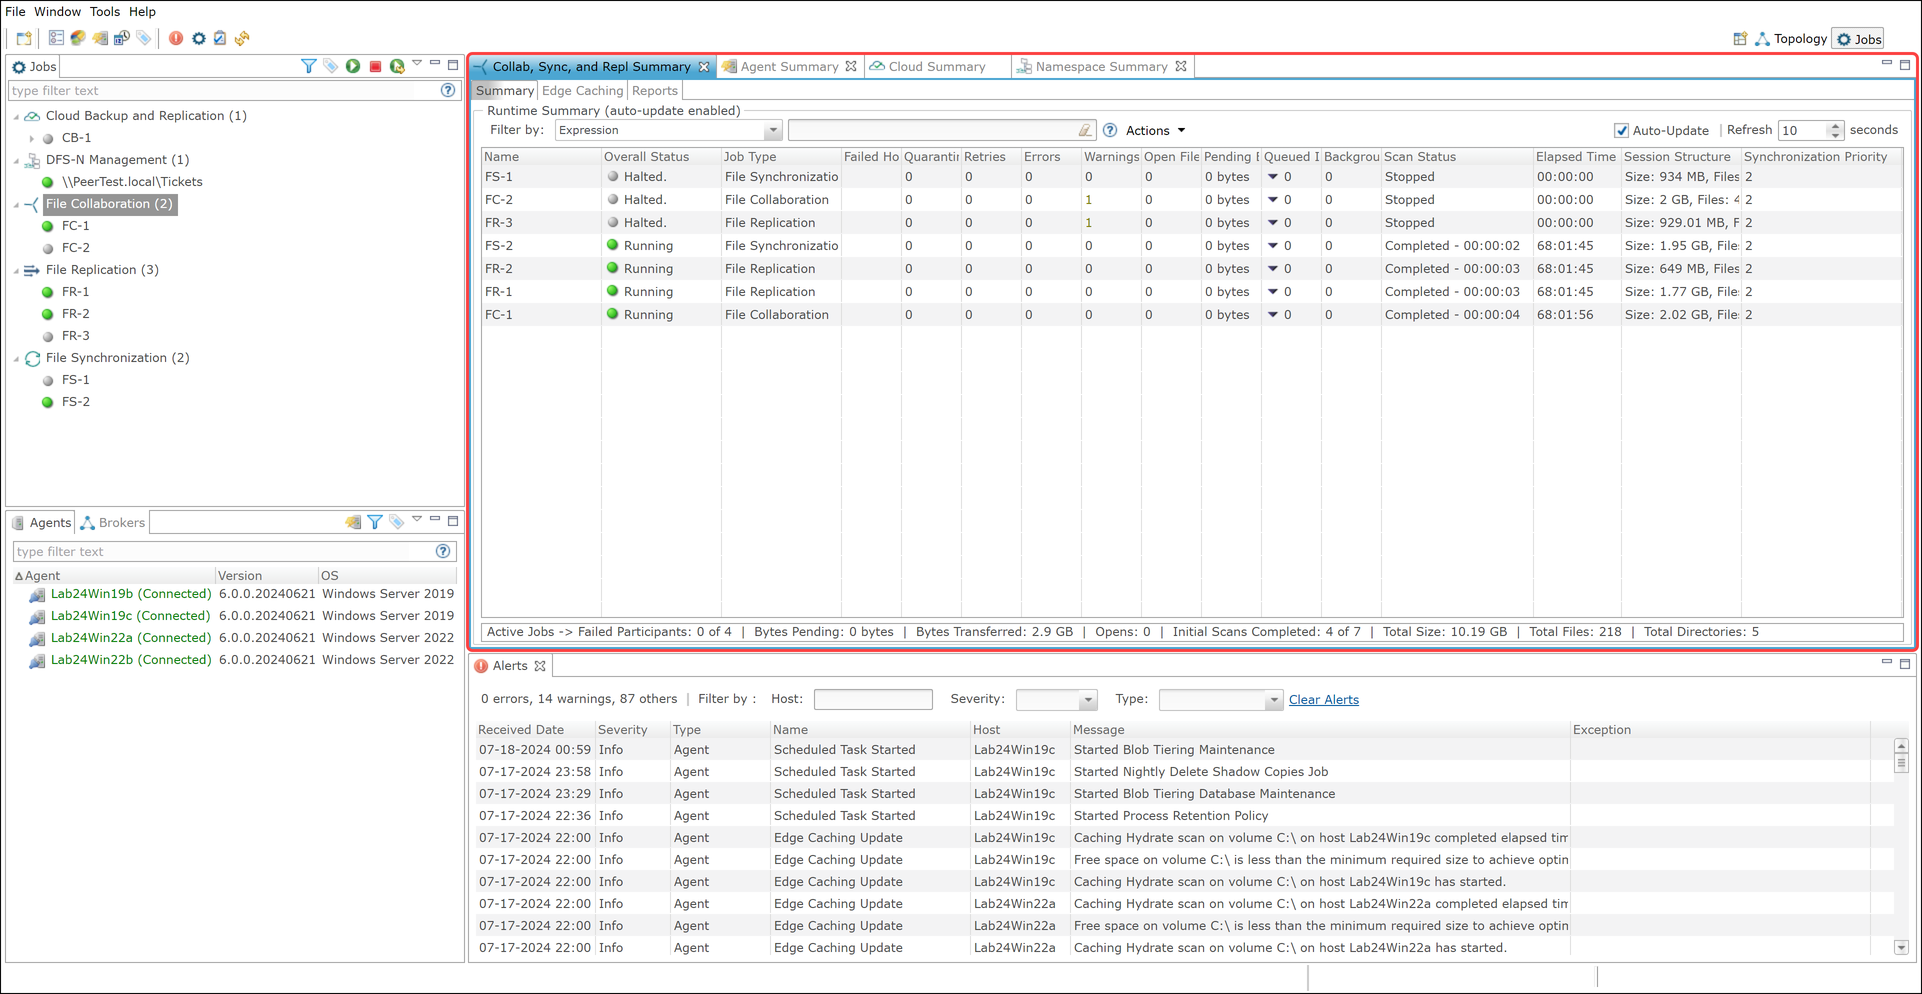Screen dimensions: 1922x994
Task: Select \\PeerTest.local\Tickets tree item
Action: tap(132, 182)
